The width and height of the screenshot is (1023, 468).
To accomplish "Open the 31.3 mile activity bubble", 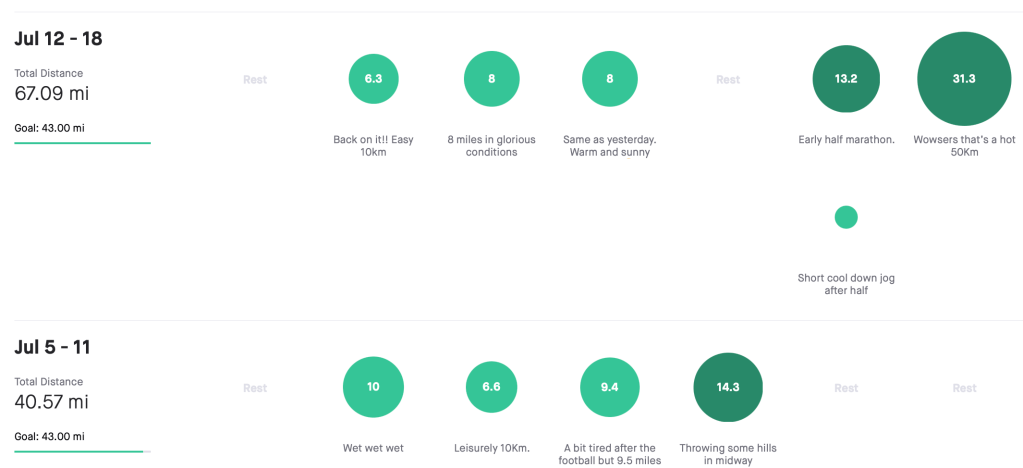I will coord(964,80).
